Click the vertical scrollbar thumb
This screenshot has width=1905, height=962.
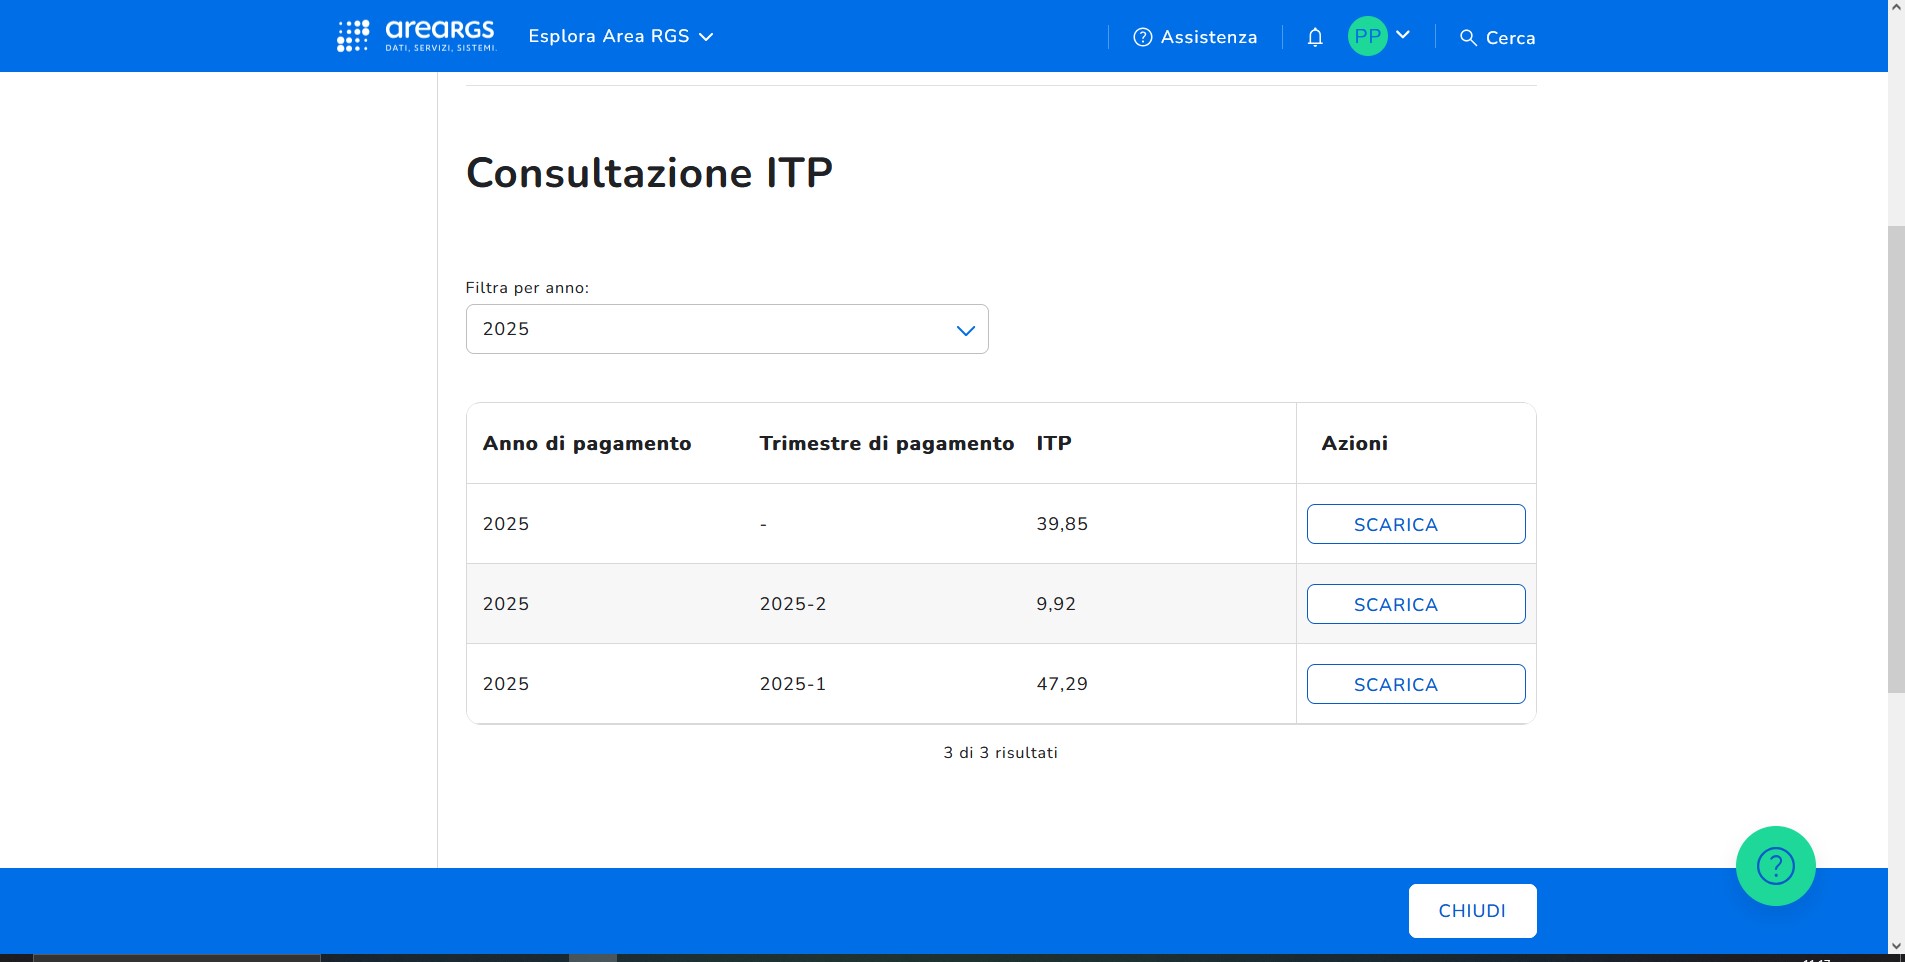click(1896, 460)
